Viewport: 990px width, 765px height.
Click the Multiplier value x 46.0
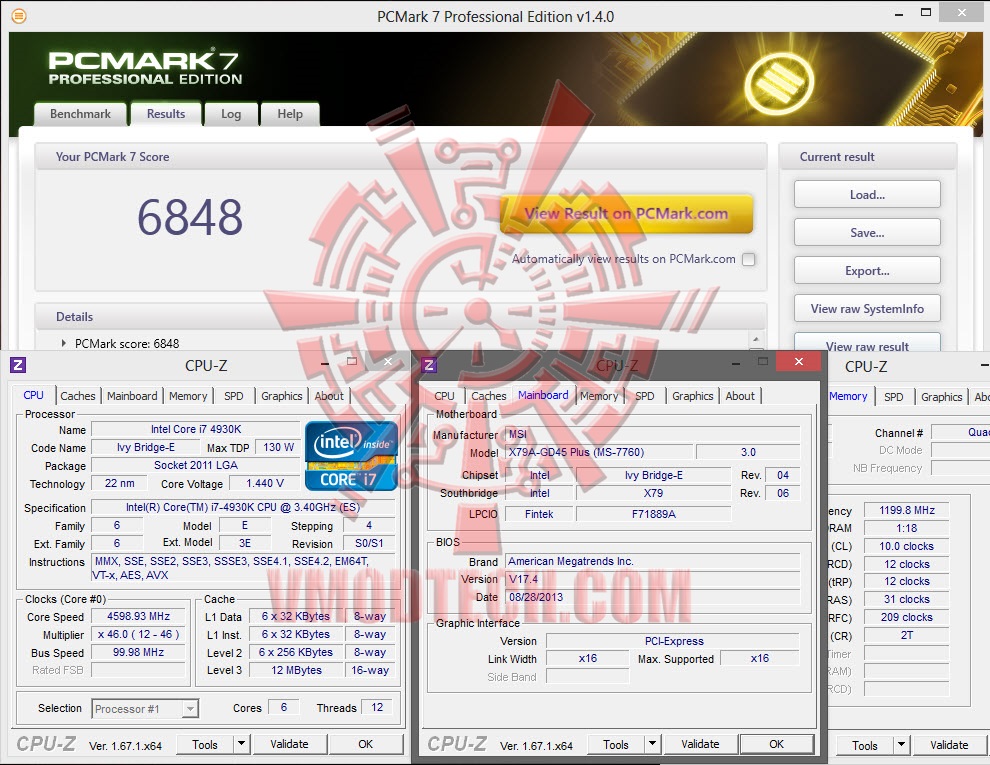pyautogui.click(x=138, y=634)
